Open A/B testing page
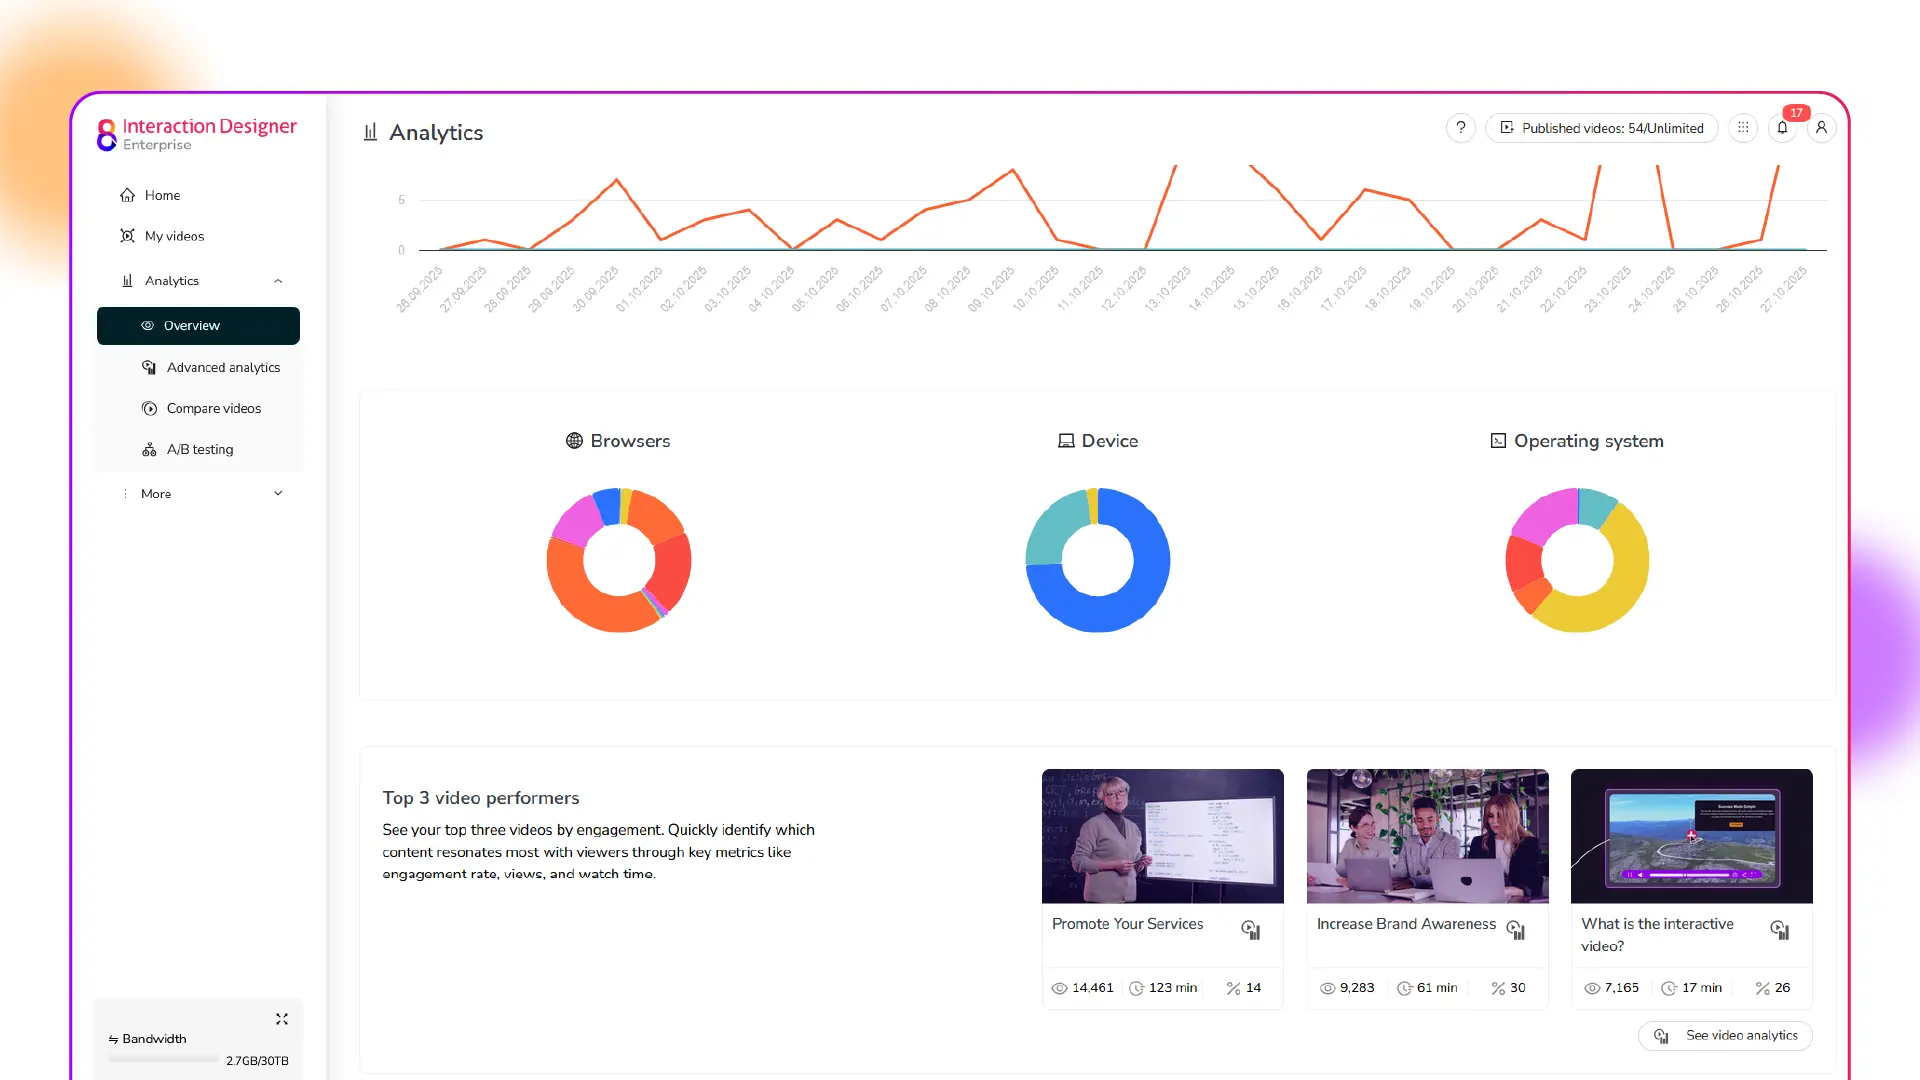Viewport: 1920px width, 1080px height. (x=200, y=450)
